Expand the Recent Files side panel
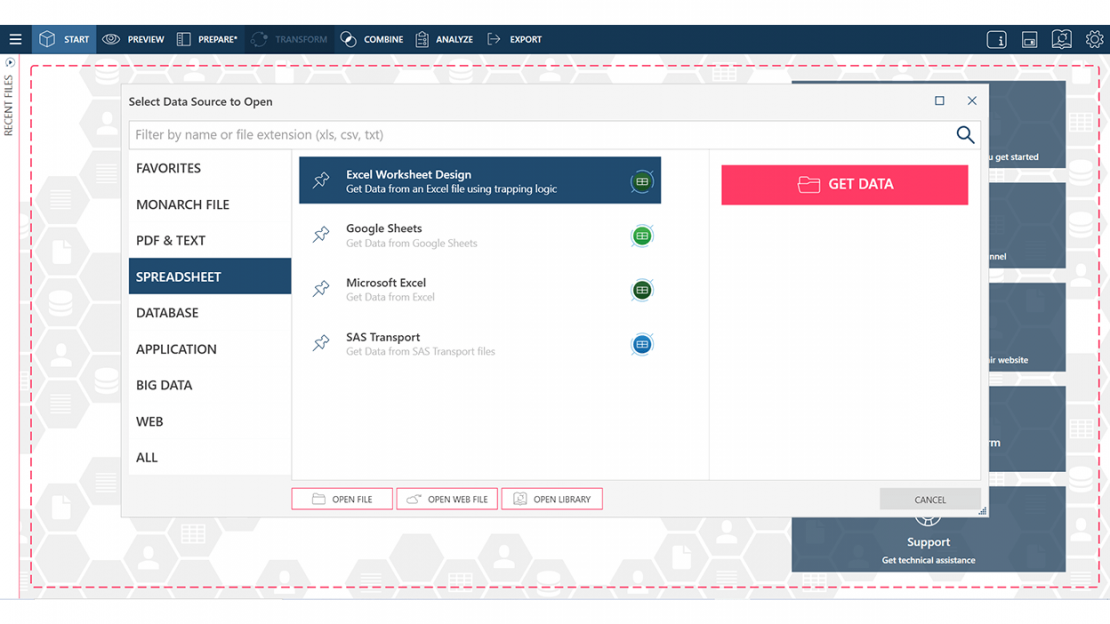The image size is (1110, 624). 8,61
